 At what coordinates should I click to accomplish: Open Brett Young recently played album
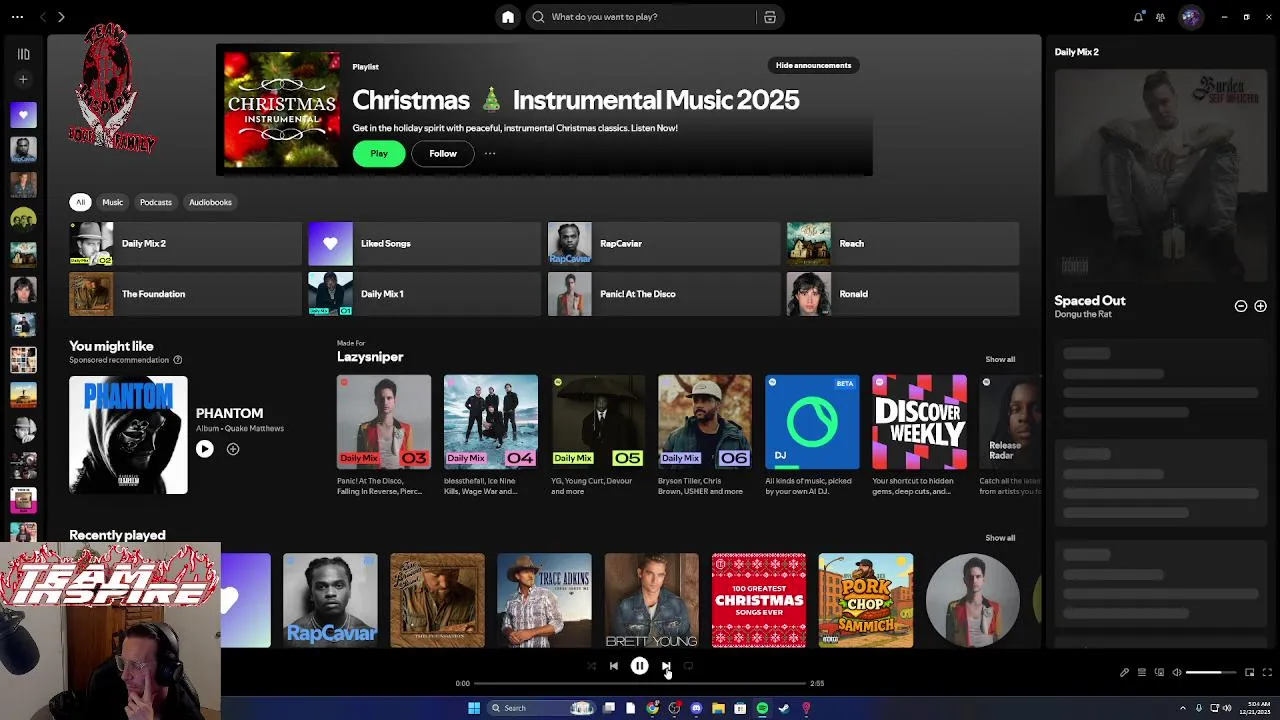651,600
